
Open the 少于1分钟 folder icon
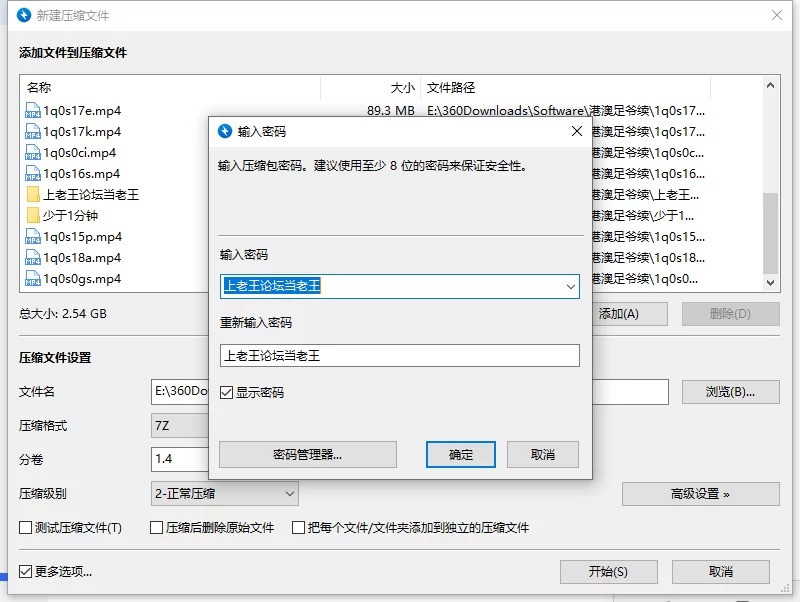[x=31, y=215]
